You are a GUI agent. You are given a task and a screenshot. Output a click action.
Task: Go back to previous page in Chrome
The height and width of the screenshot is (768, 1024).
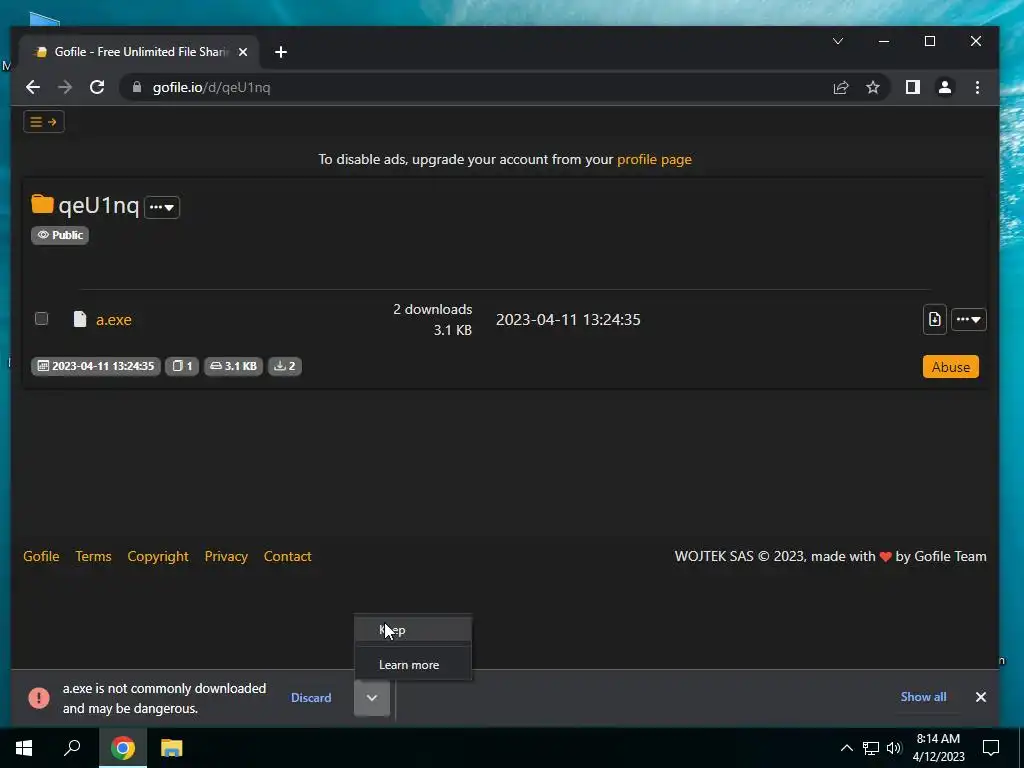click(33, 87)
